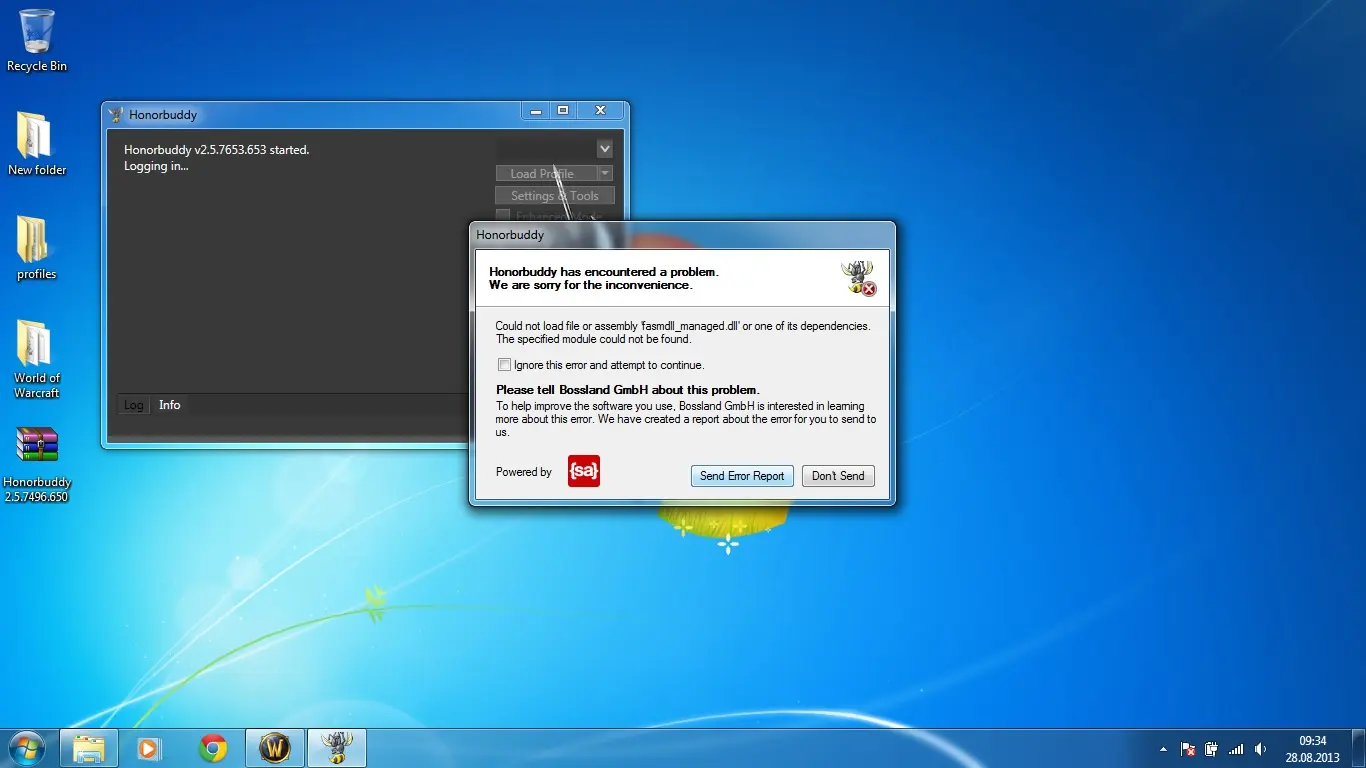Open the clock showing 09:34
The width and height of the screenshot is (1366, 768).
pyautogui.click(x=1312, y=749)
